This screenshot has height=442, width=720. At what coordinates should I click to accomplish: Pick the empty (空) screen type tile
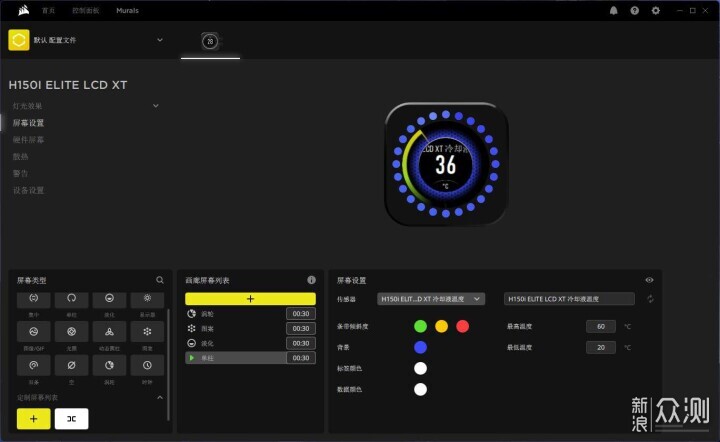click(x=71, y=365)
